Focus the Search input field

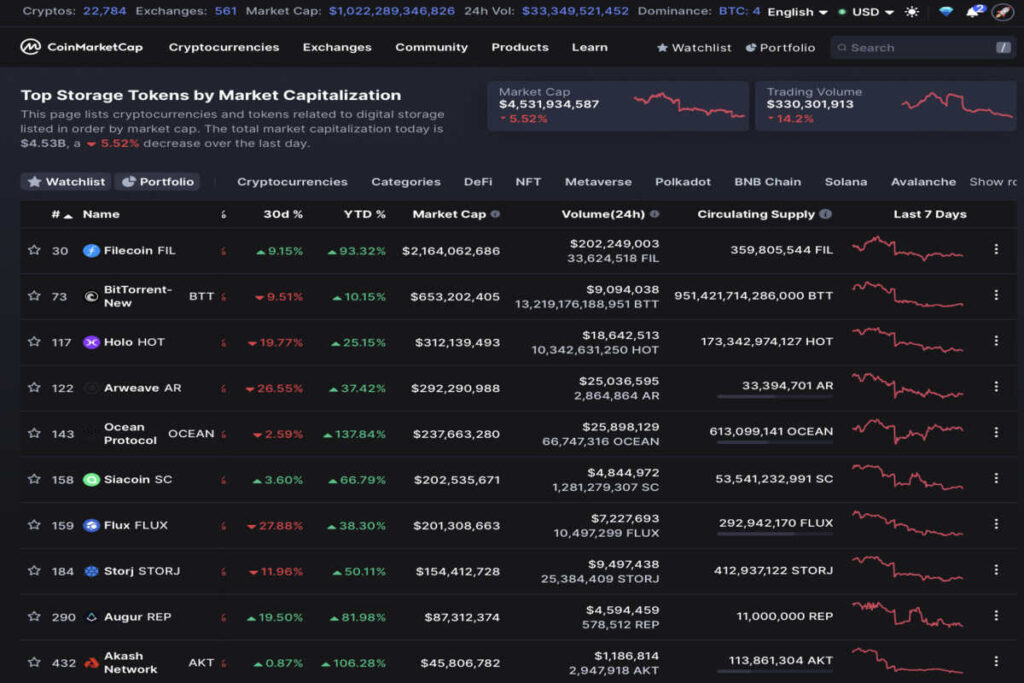(x=923, y=48)
